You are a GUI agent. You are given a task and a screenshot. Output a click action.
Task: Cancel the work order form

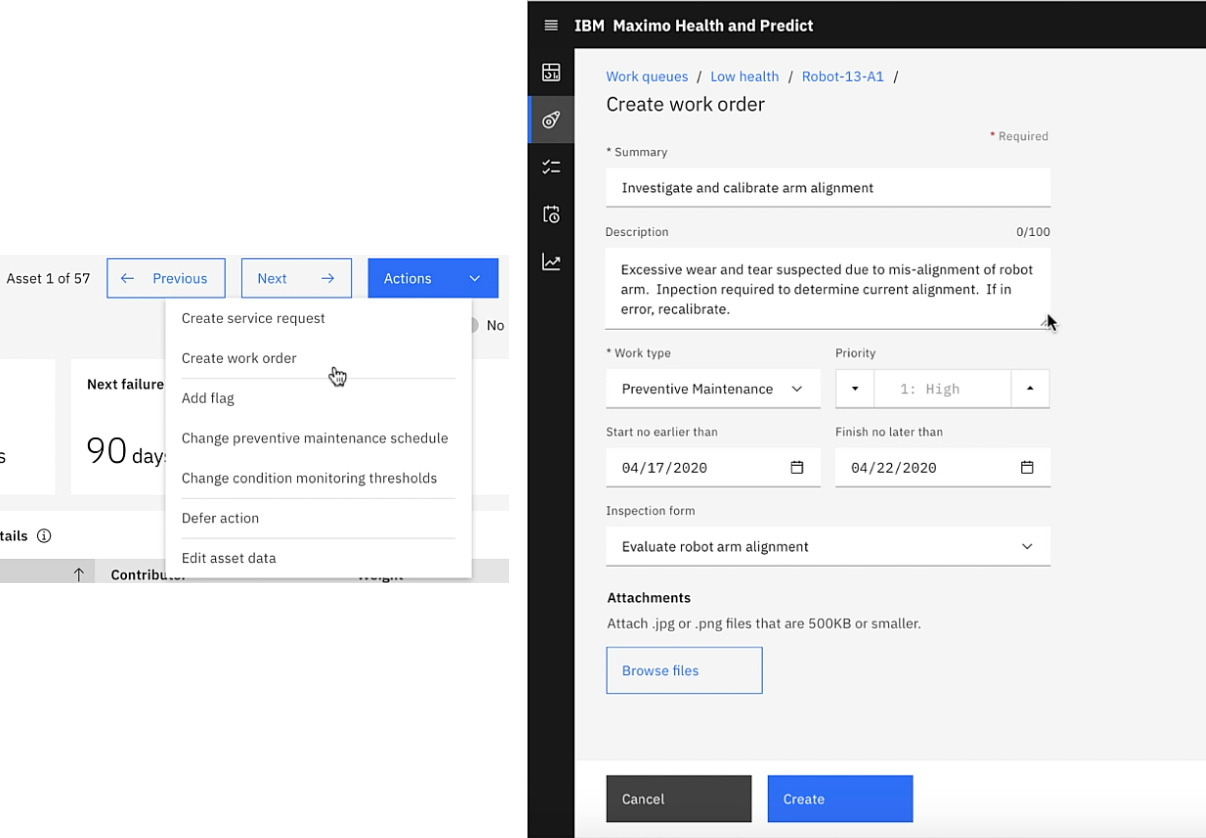click(x=678, y=799)
